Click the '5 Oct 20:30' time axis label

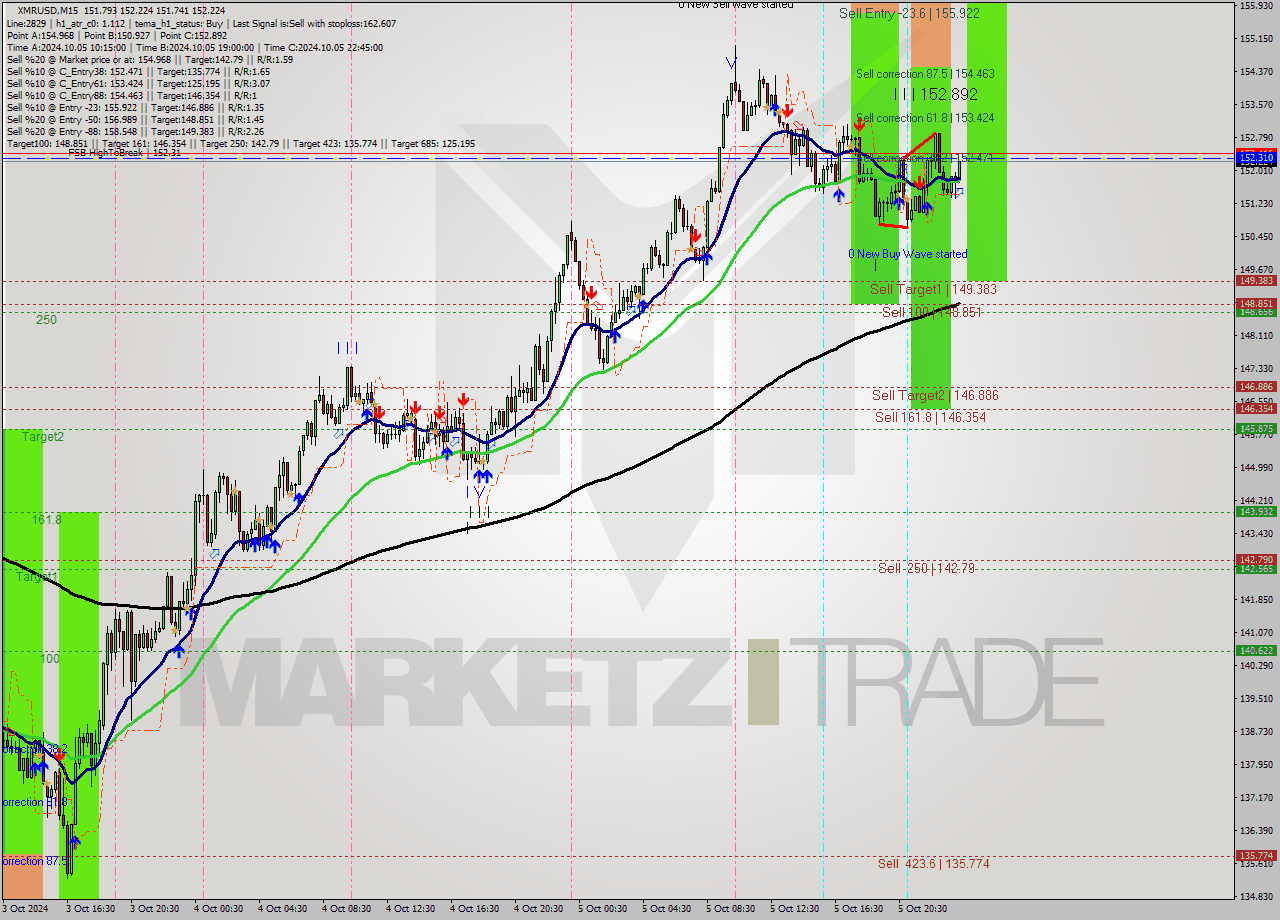(x=924, y=909)
